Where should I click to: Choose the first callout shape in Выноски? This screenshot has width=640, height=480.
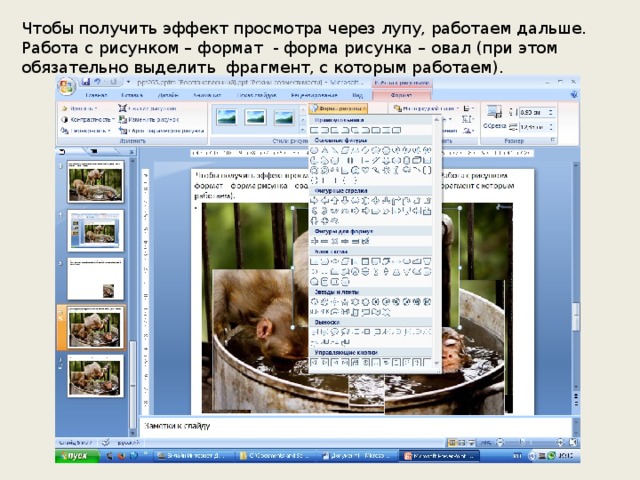coord(314,332)
